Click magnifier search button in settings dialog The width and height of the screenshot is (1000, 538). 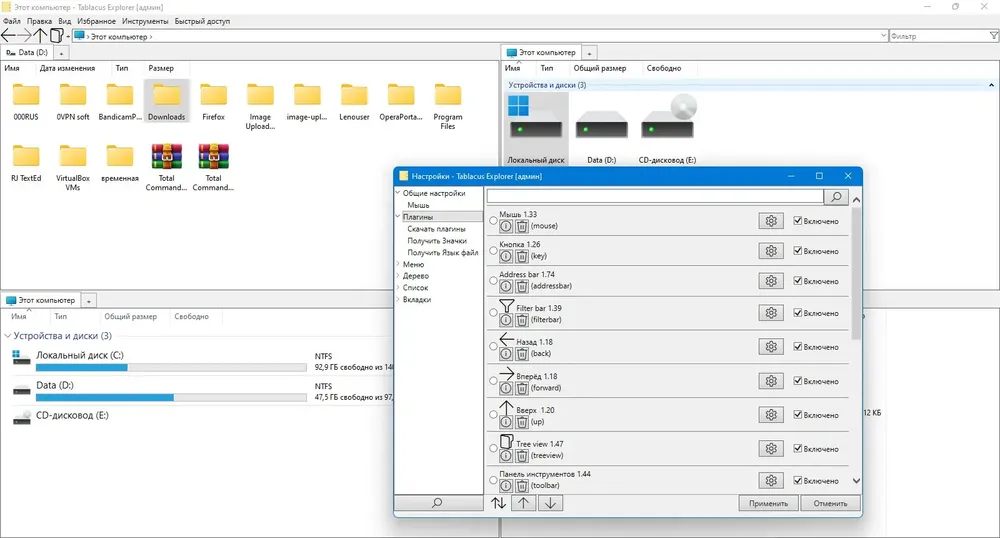pyautogui.click(x=836, y=197)
